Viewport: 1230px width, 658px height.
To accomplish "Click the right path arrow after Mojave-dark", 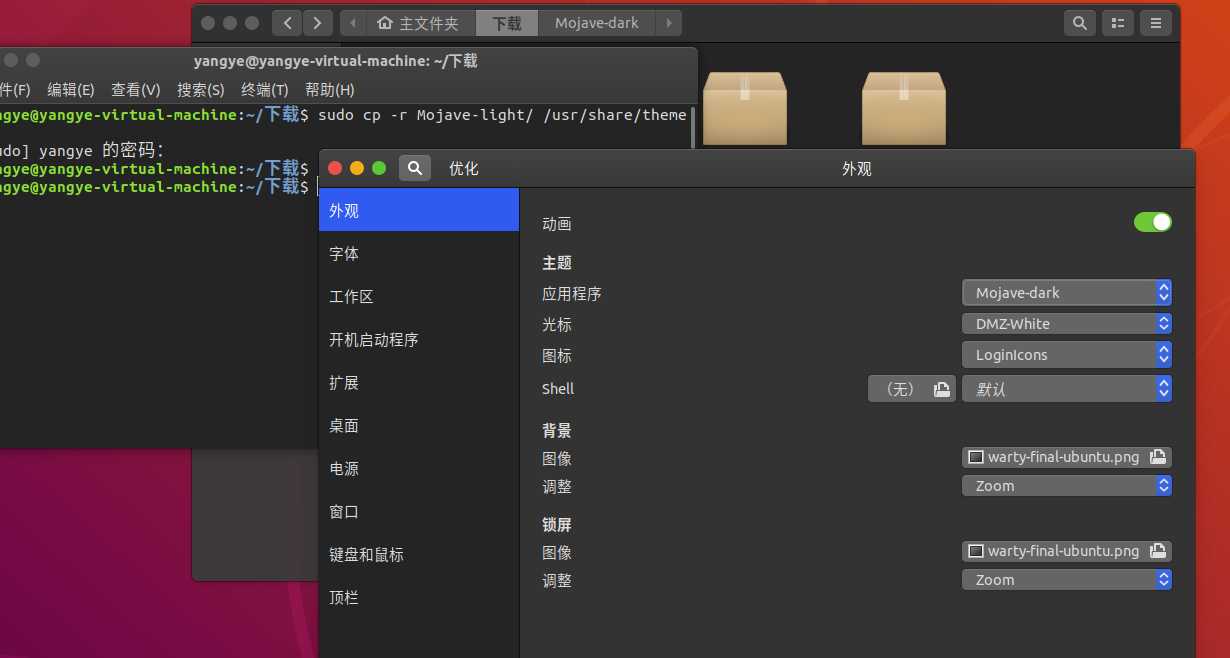I will (669, 22).
